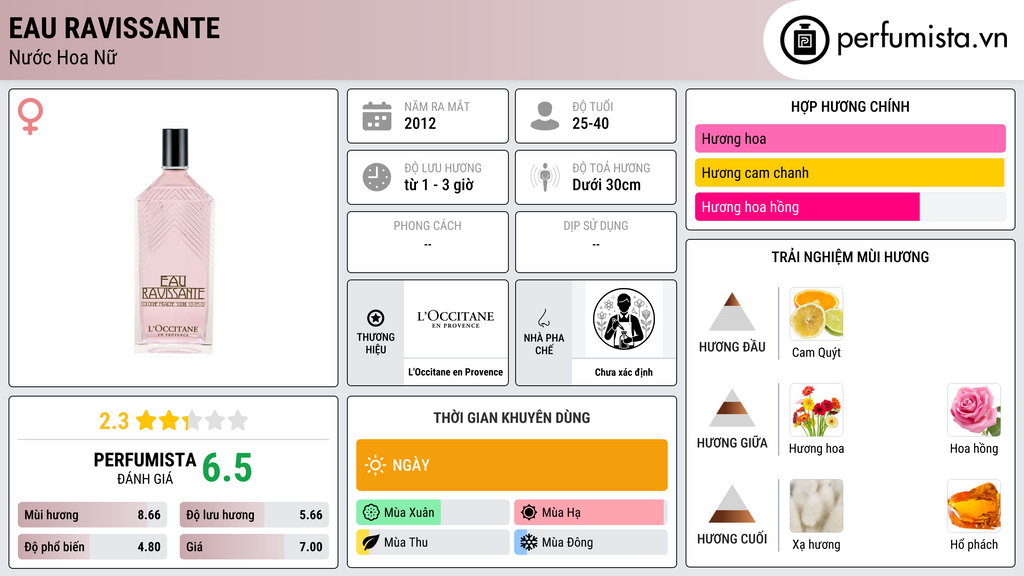Image resolution: width=1024 pixels, height=576 pixels.
Task: Click the yellow star rating icons
Action: click(192, 420)
